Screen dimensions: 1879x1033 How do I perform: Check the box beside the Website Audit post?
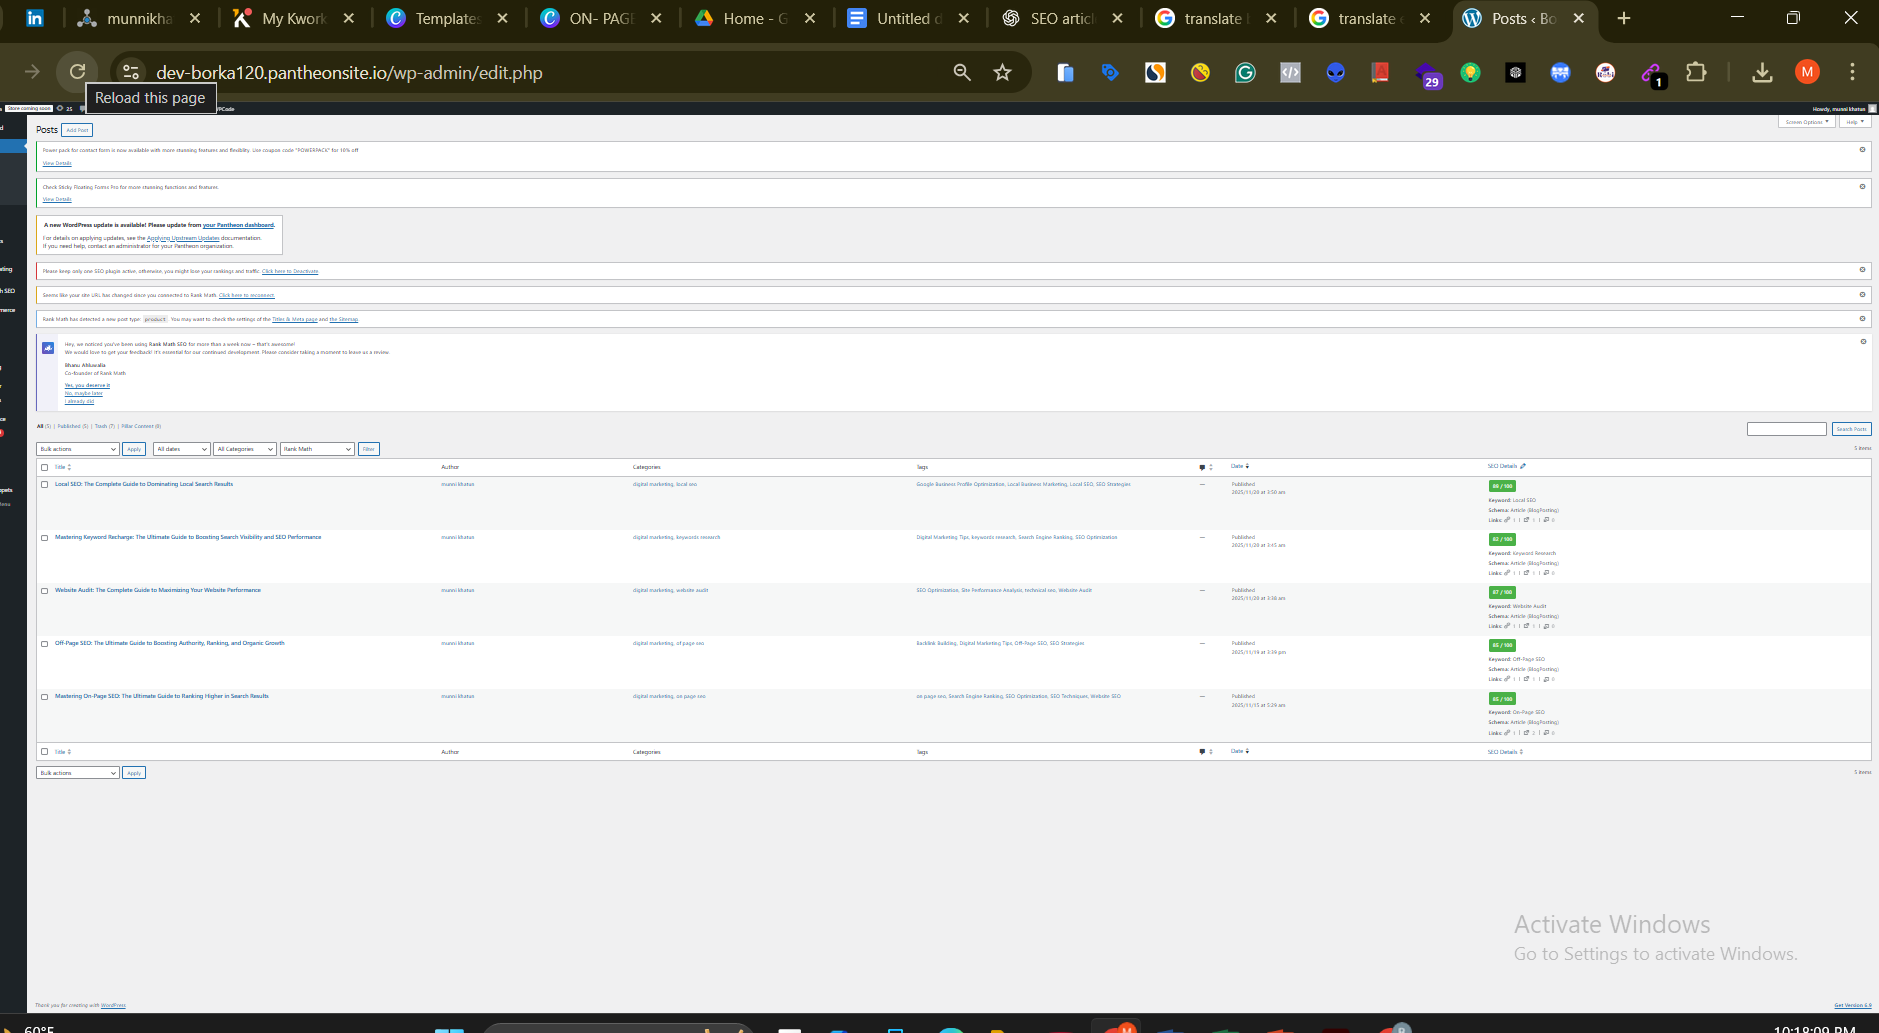coord(44,591)
